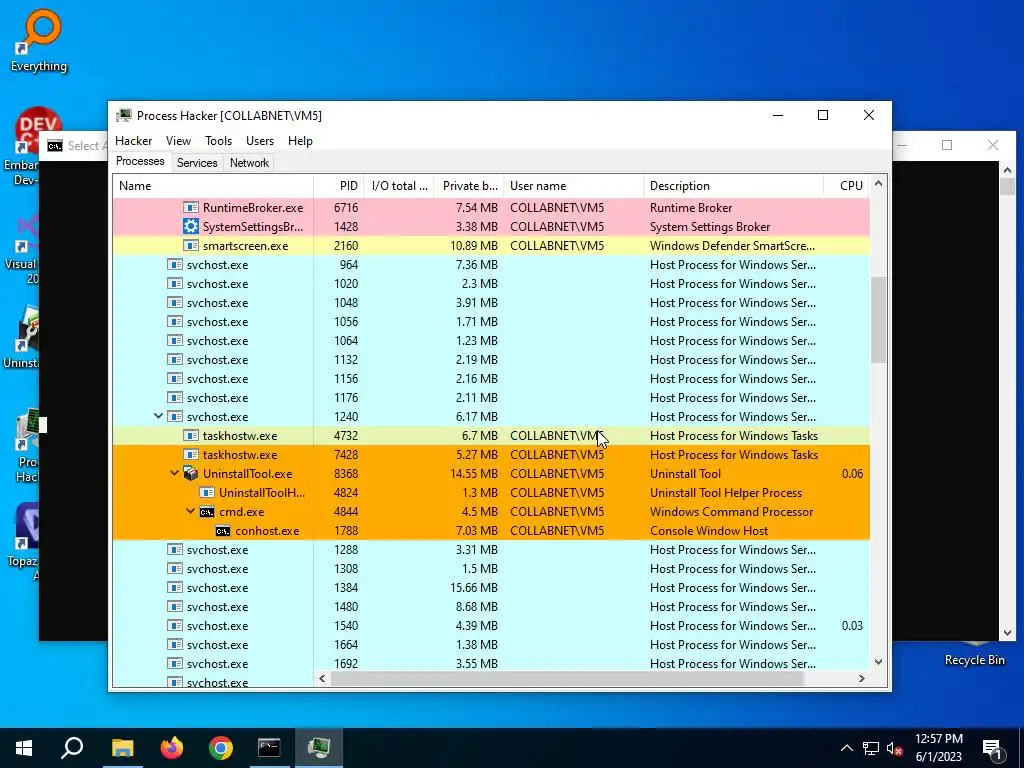Open the notification center icon
Viewport: 1024px width, 768px height.
pyautogui.click(x=992, y=748)
